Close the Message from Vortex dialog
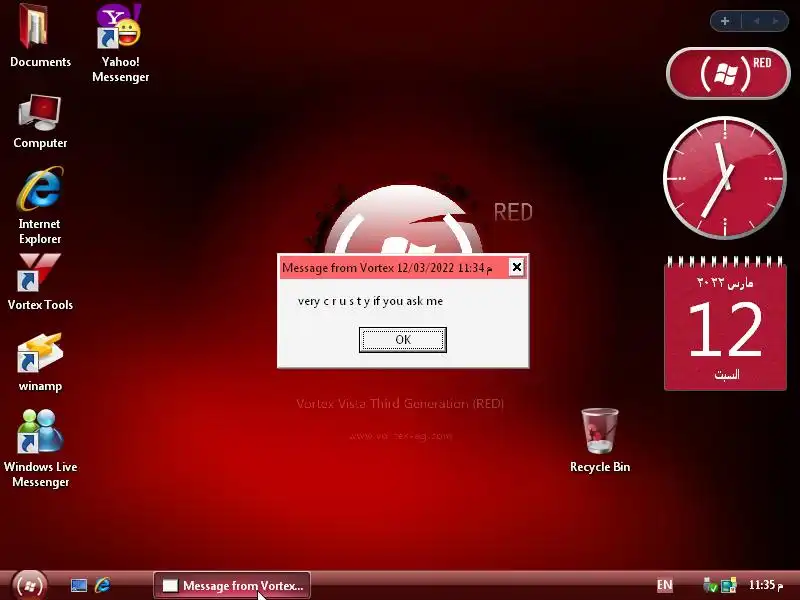 [x=516, y=267]
